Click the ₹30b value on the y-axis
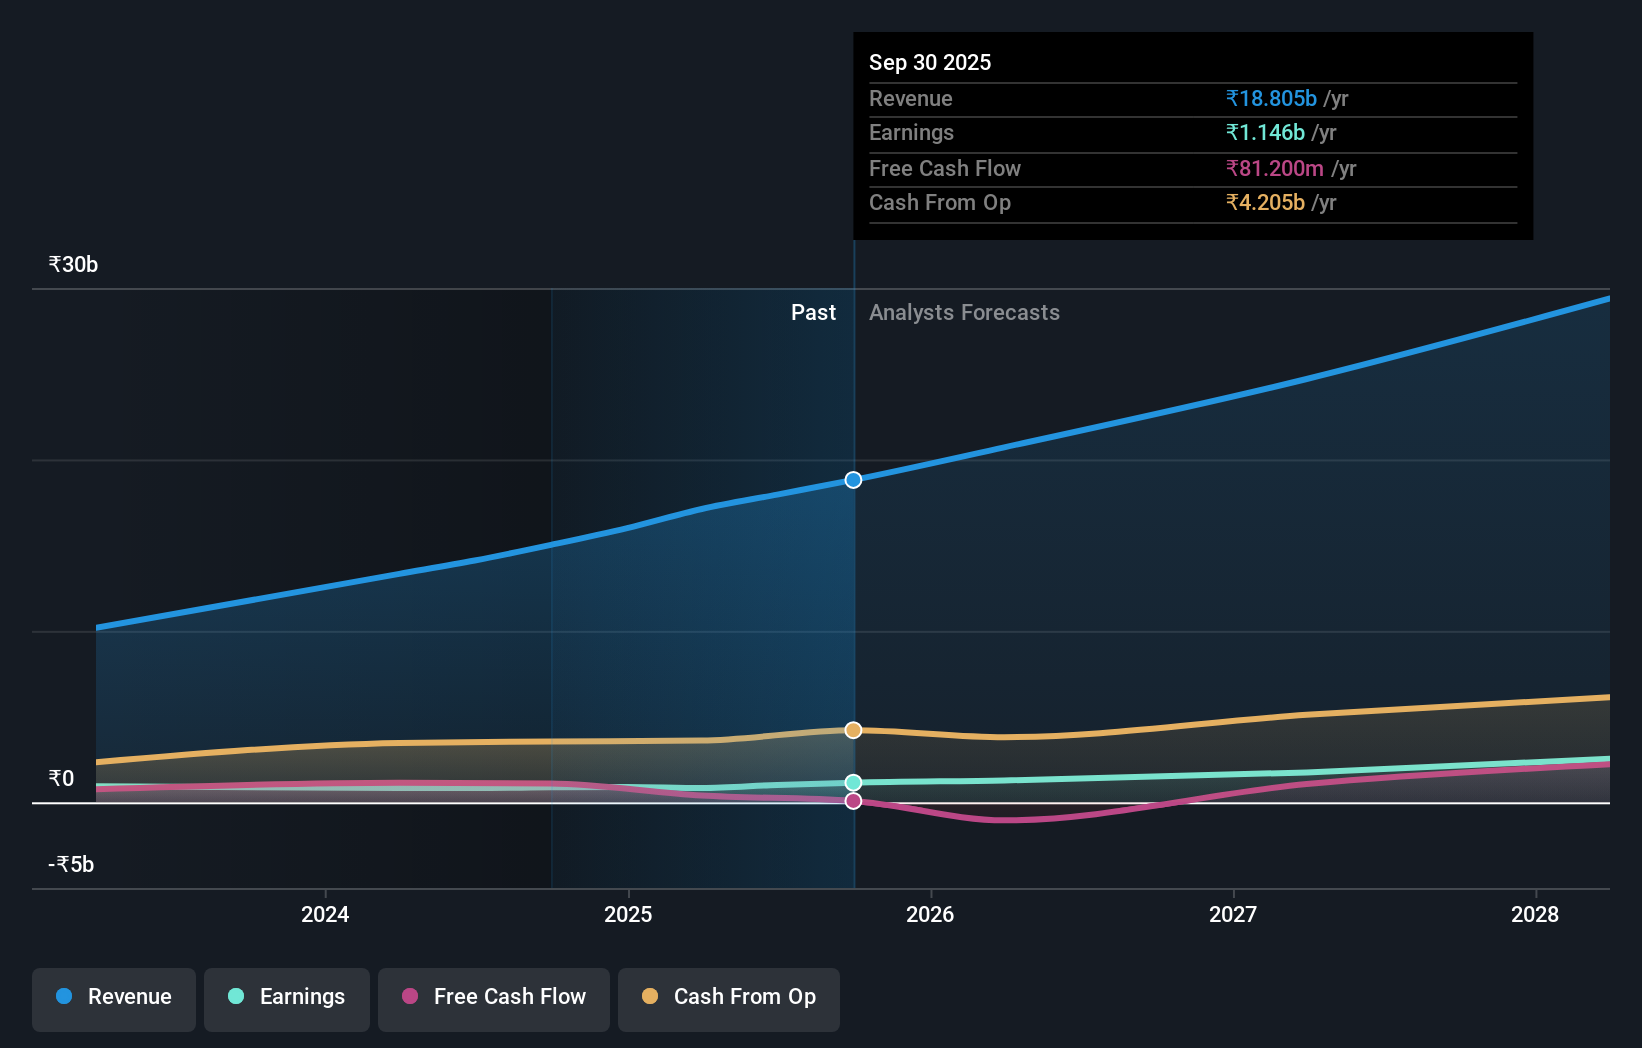The image size is (1642, 1048). pos(71,263)
